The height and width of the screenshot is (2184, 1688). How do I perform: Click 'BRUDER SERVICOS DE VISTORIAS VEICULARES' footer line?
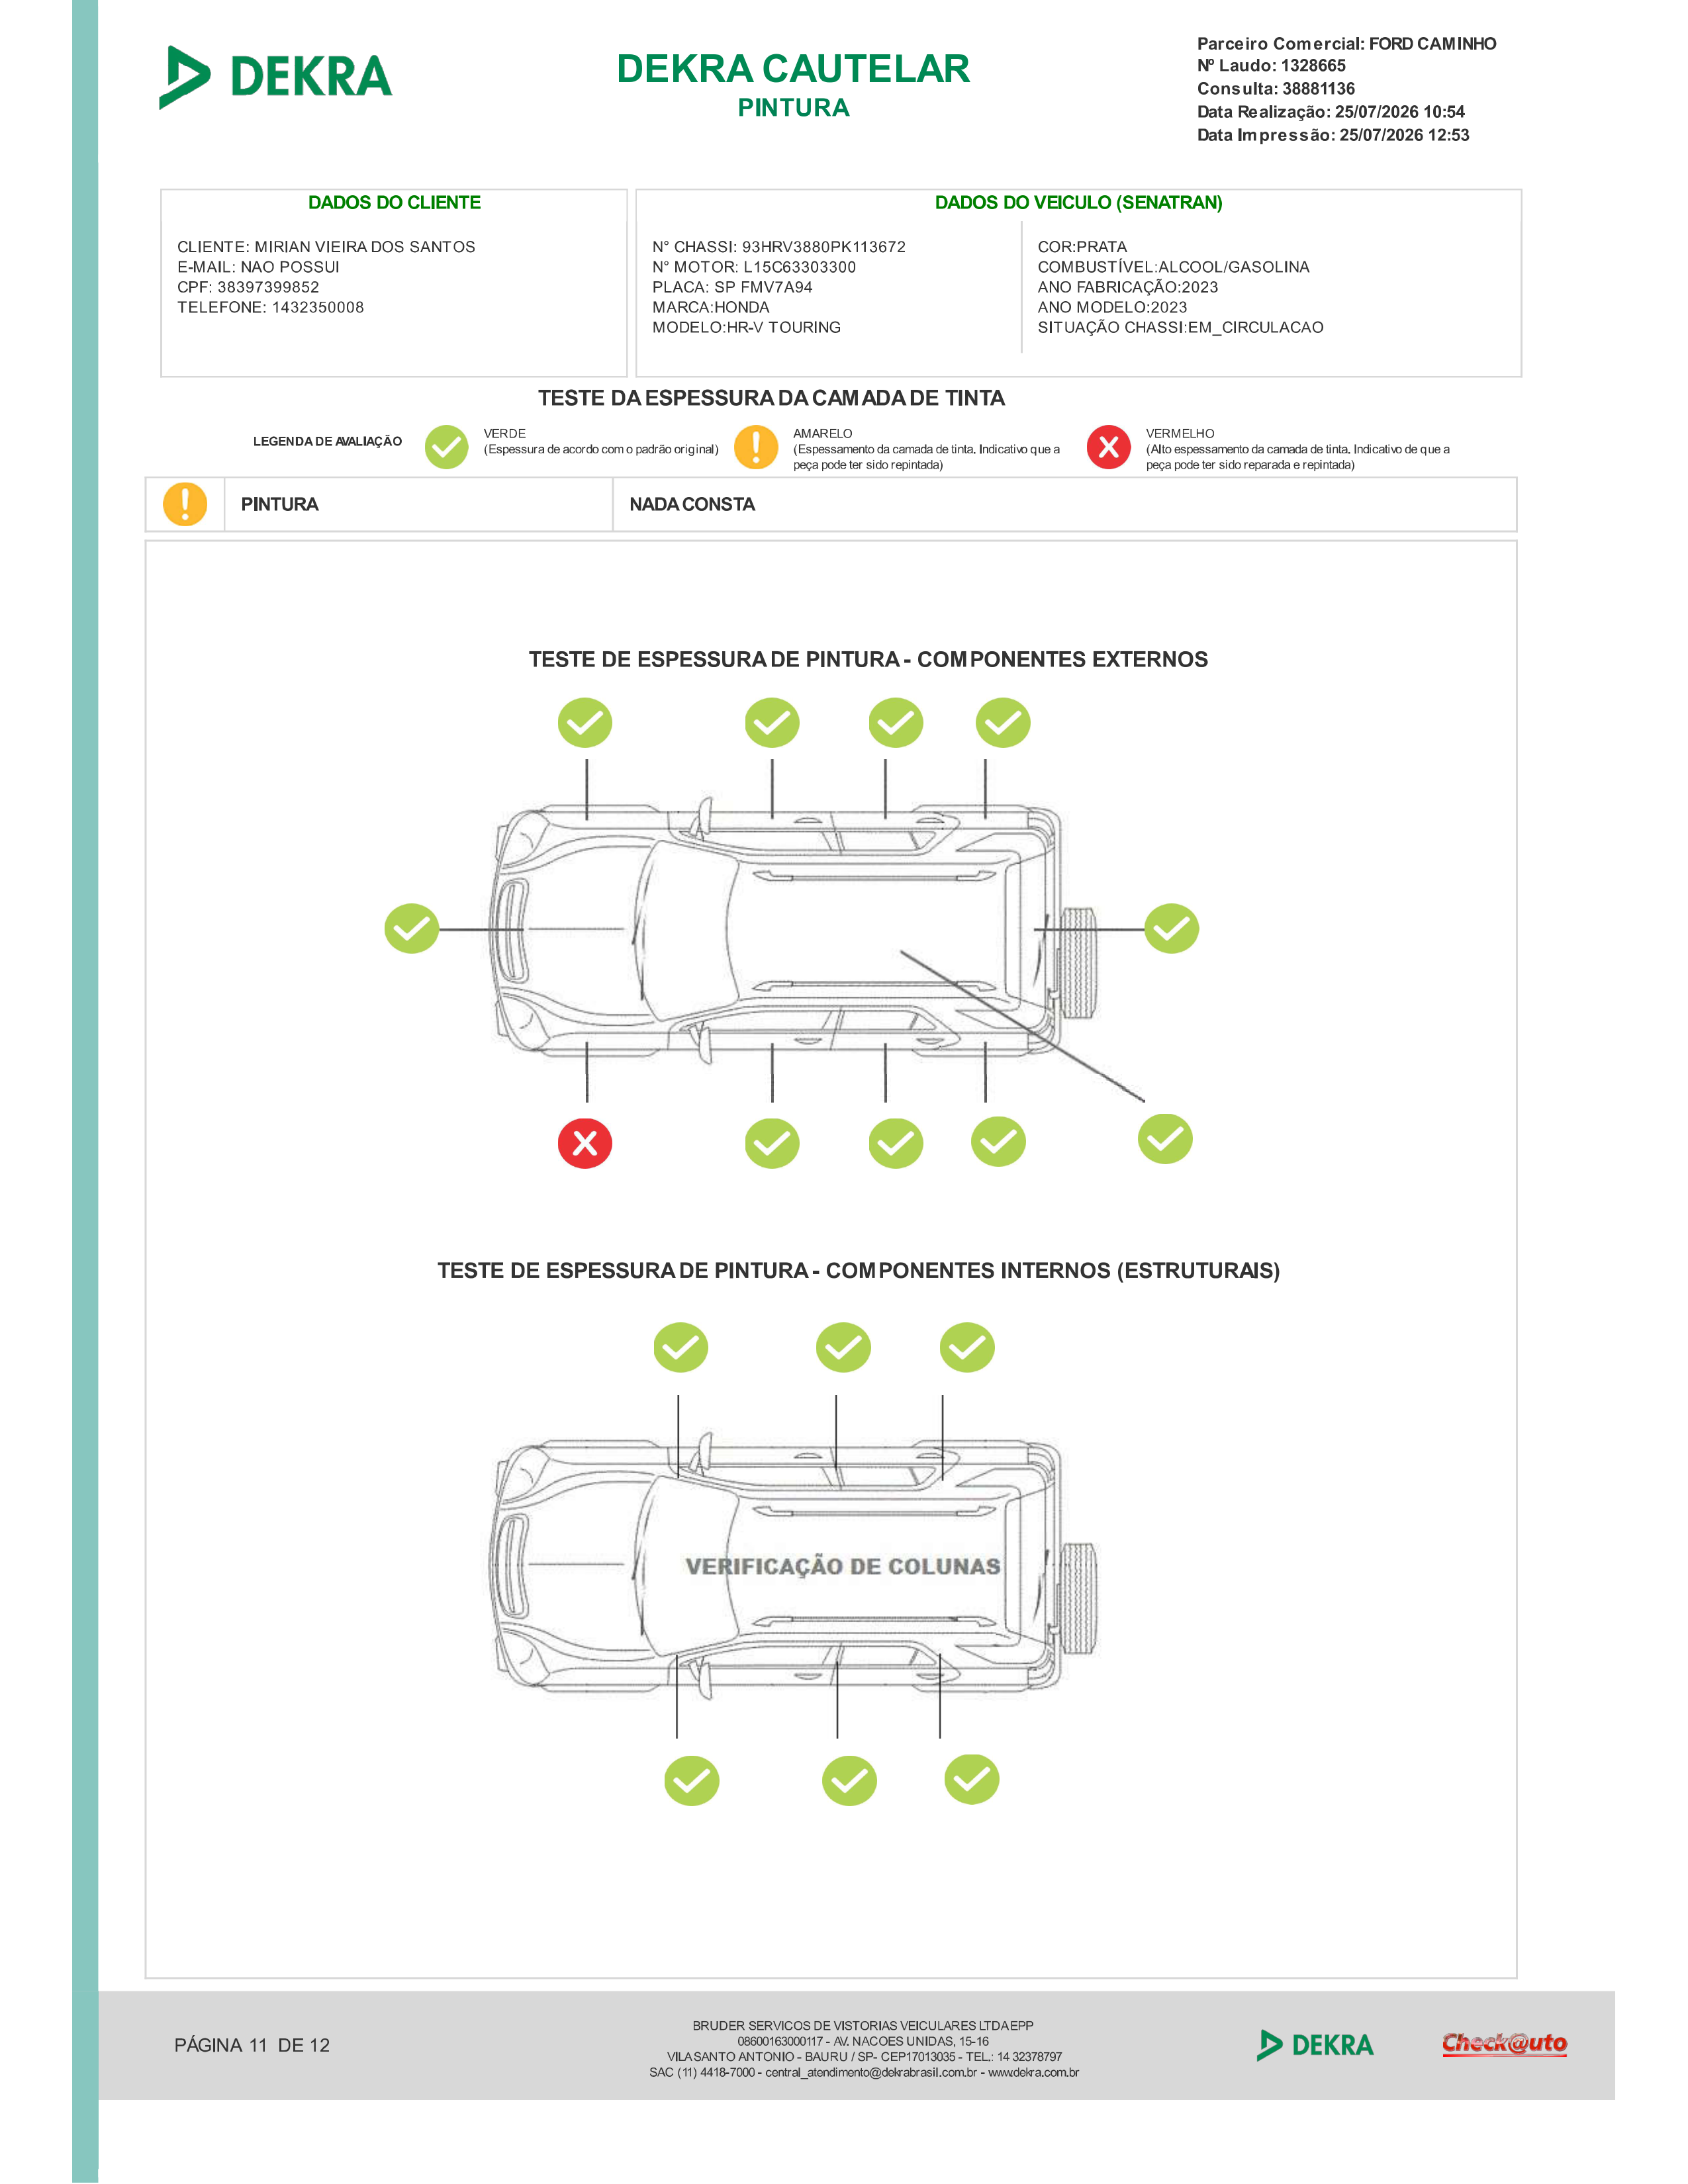(x=863, y=2025)
